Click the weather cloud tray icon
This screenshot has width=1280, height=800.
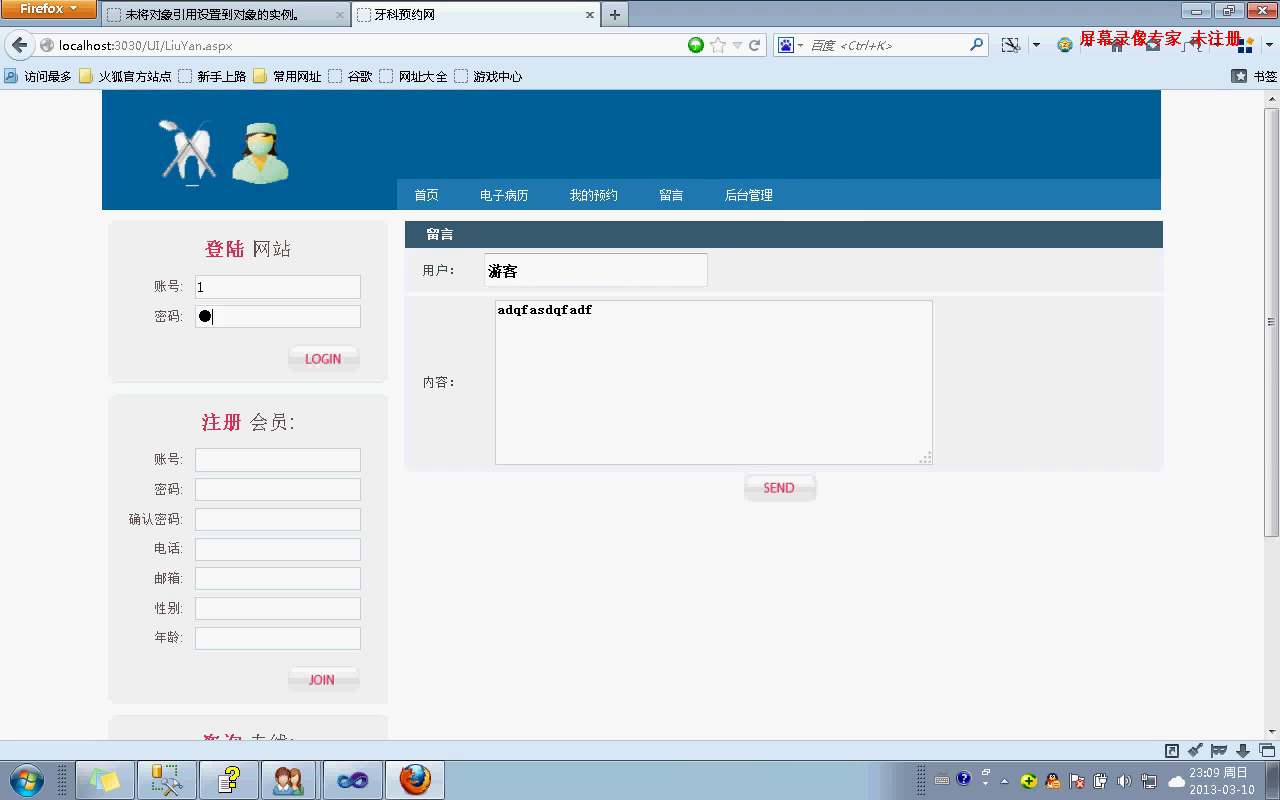coord(1177,781)
